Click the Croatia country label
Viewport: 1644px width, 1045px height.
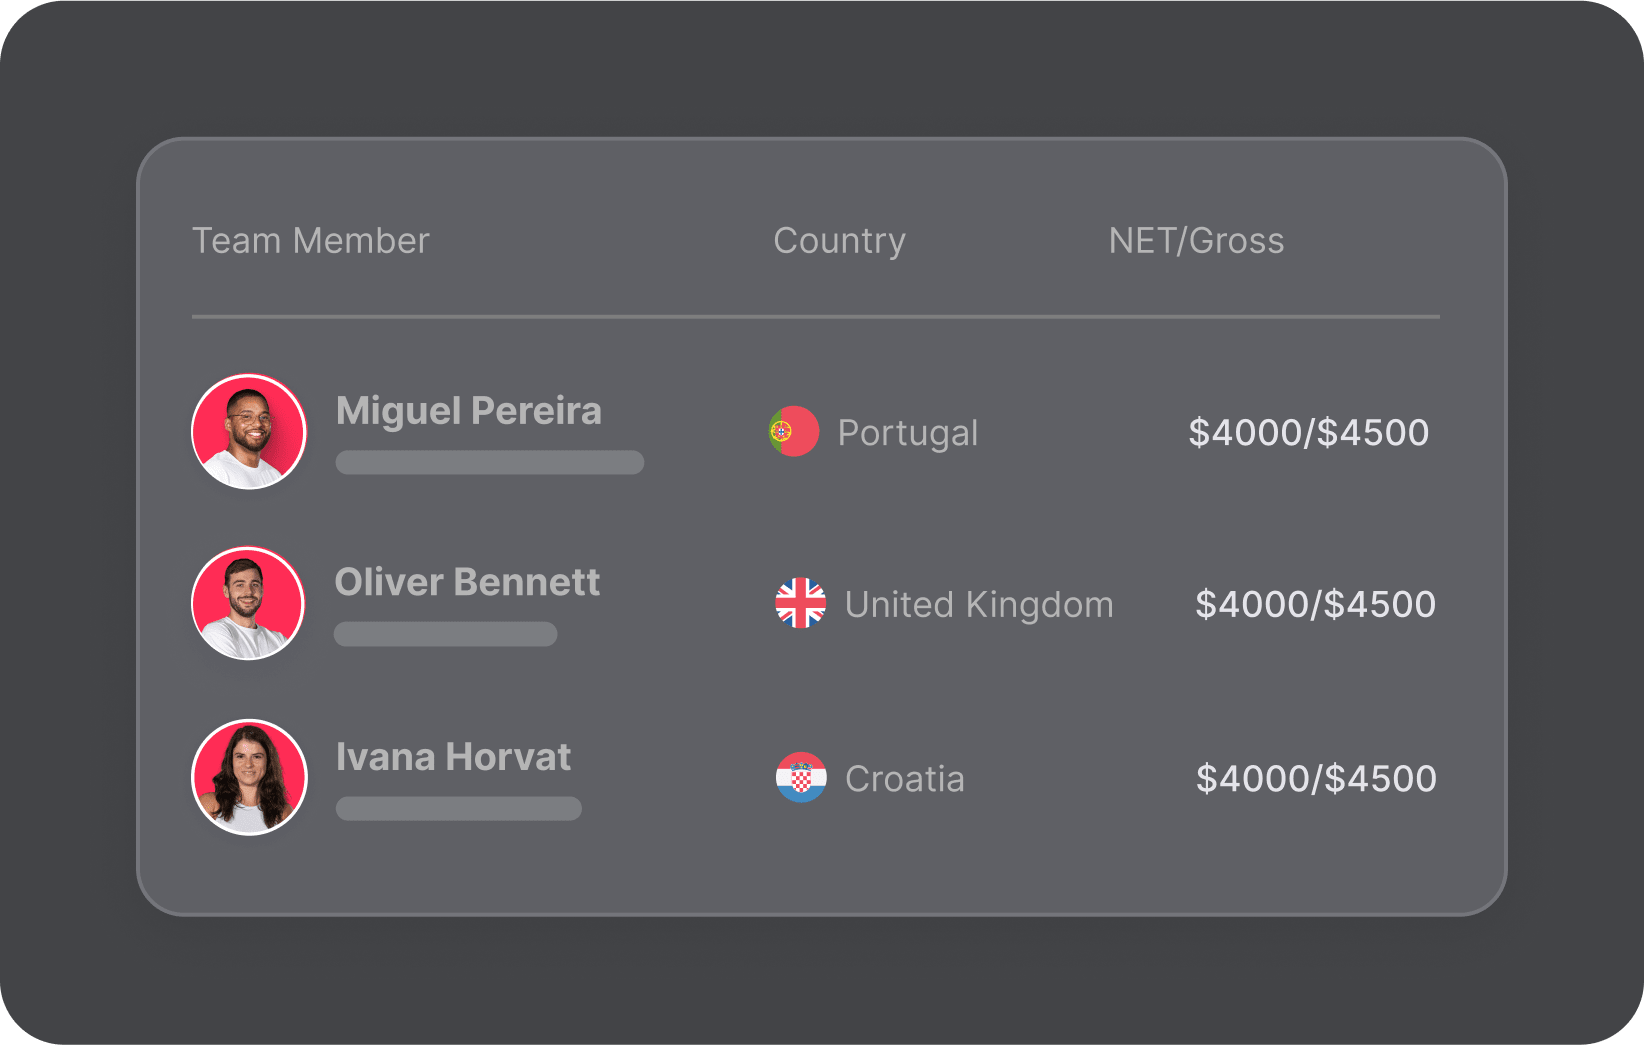(905, 779)
